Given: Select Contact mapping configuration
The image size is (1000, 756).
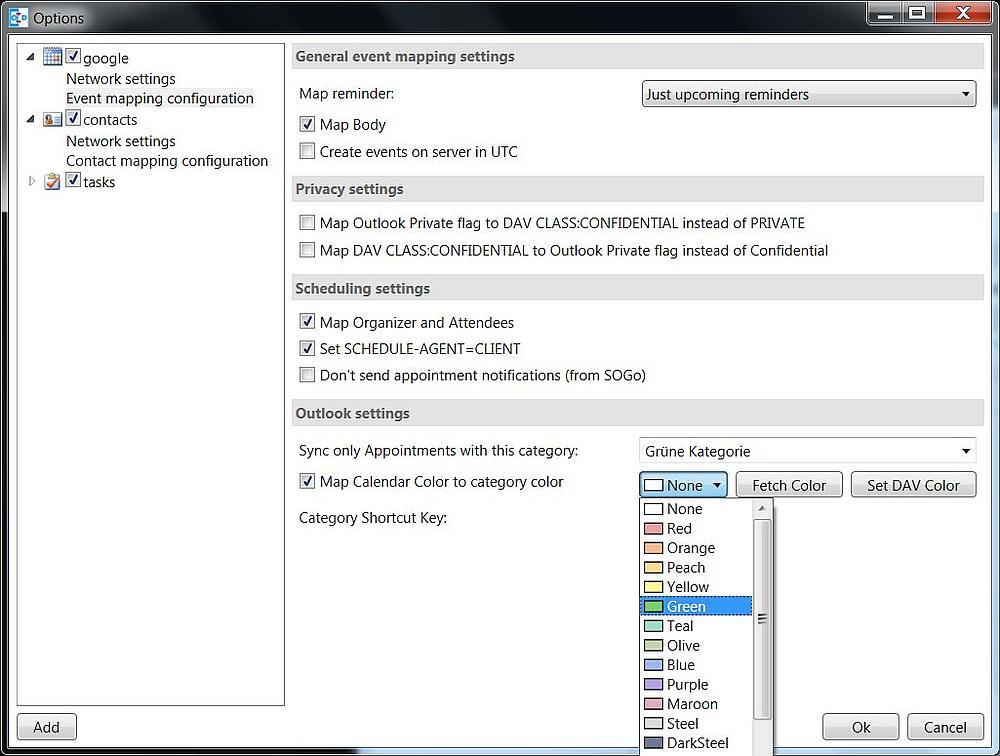Looking at the screenshot, I should pyautogui.click(x=167, y=161).
